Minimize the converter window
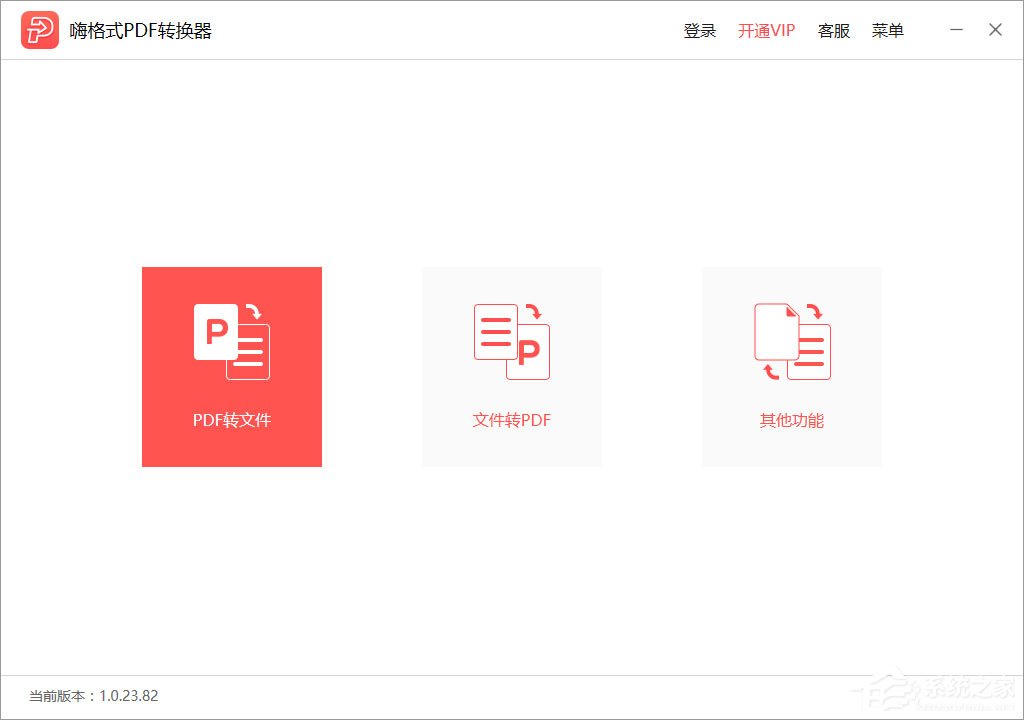 pos(956,30)
